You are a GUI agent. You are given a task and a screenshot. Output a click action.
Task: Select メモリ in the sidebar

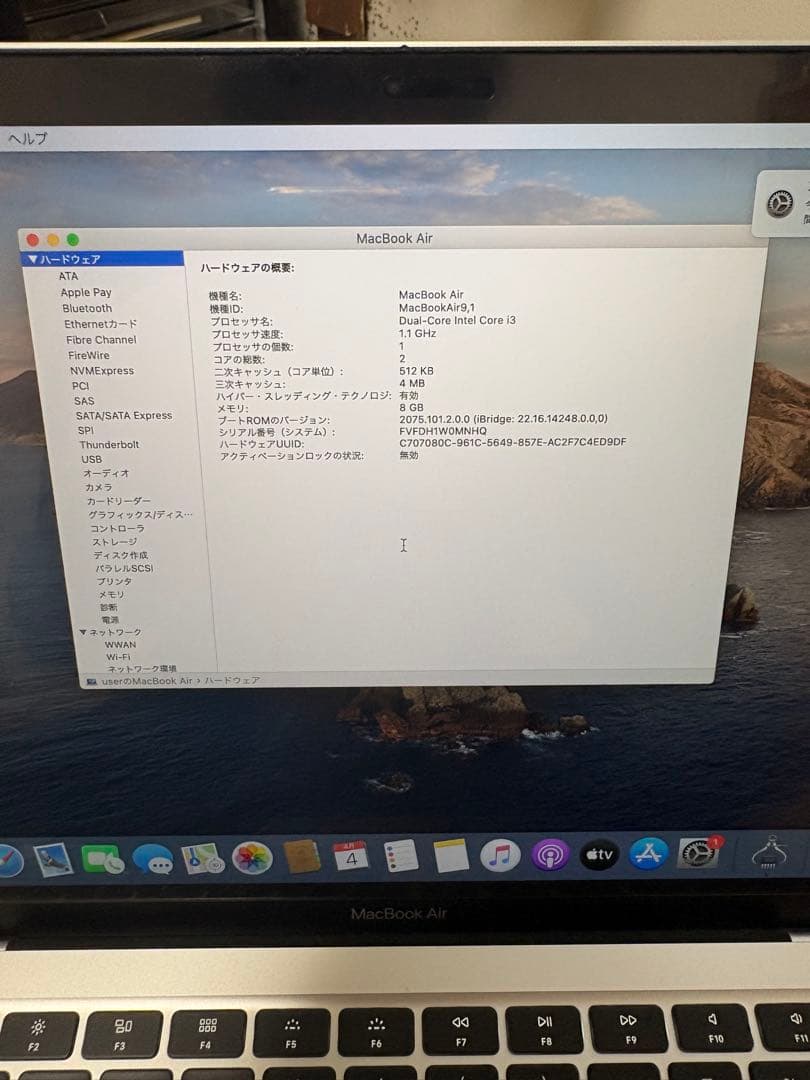pyautogui.click(x=111, y=594)
